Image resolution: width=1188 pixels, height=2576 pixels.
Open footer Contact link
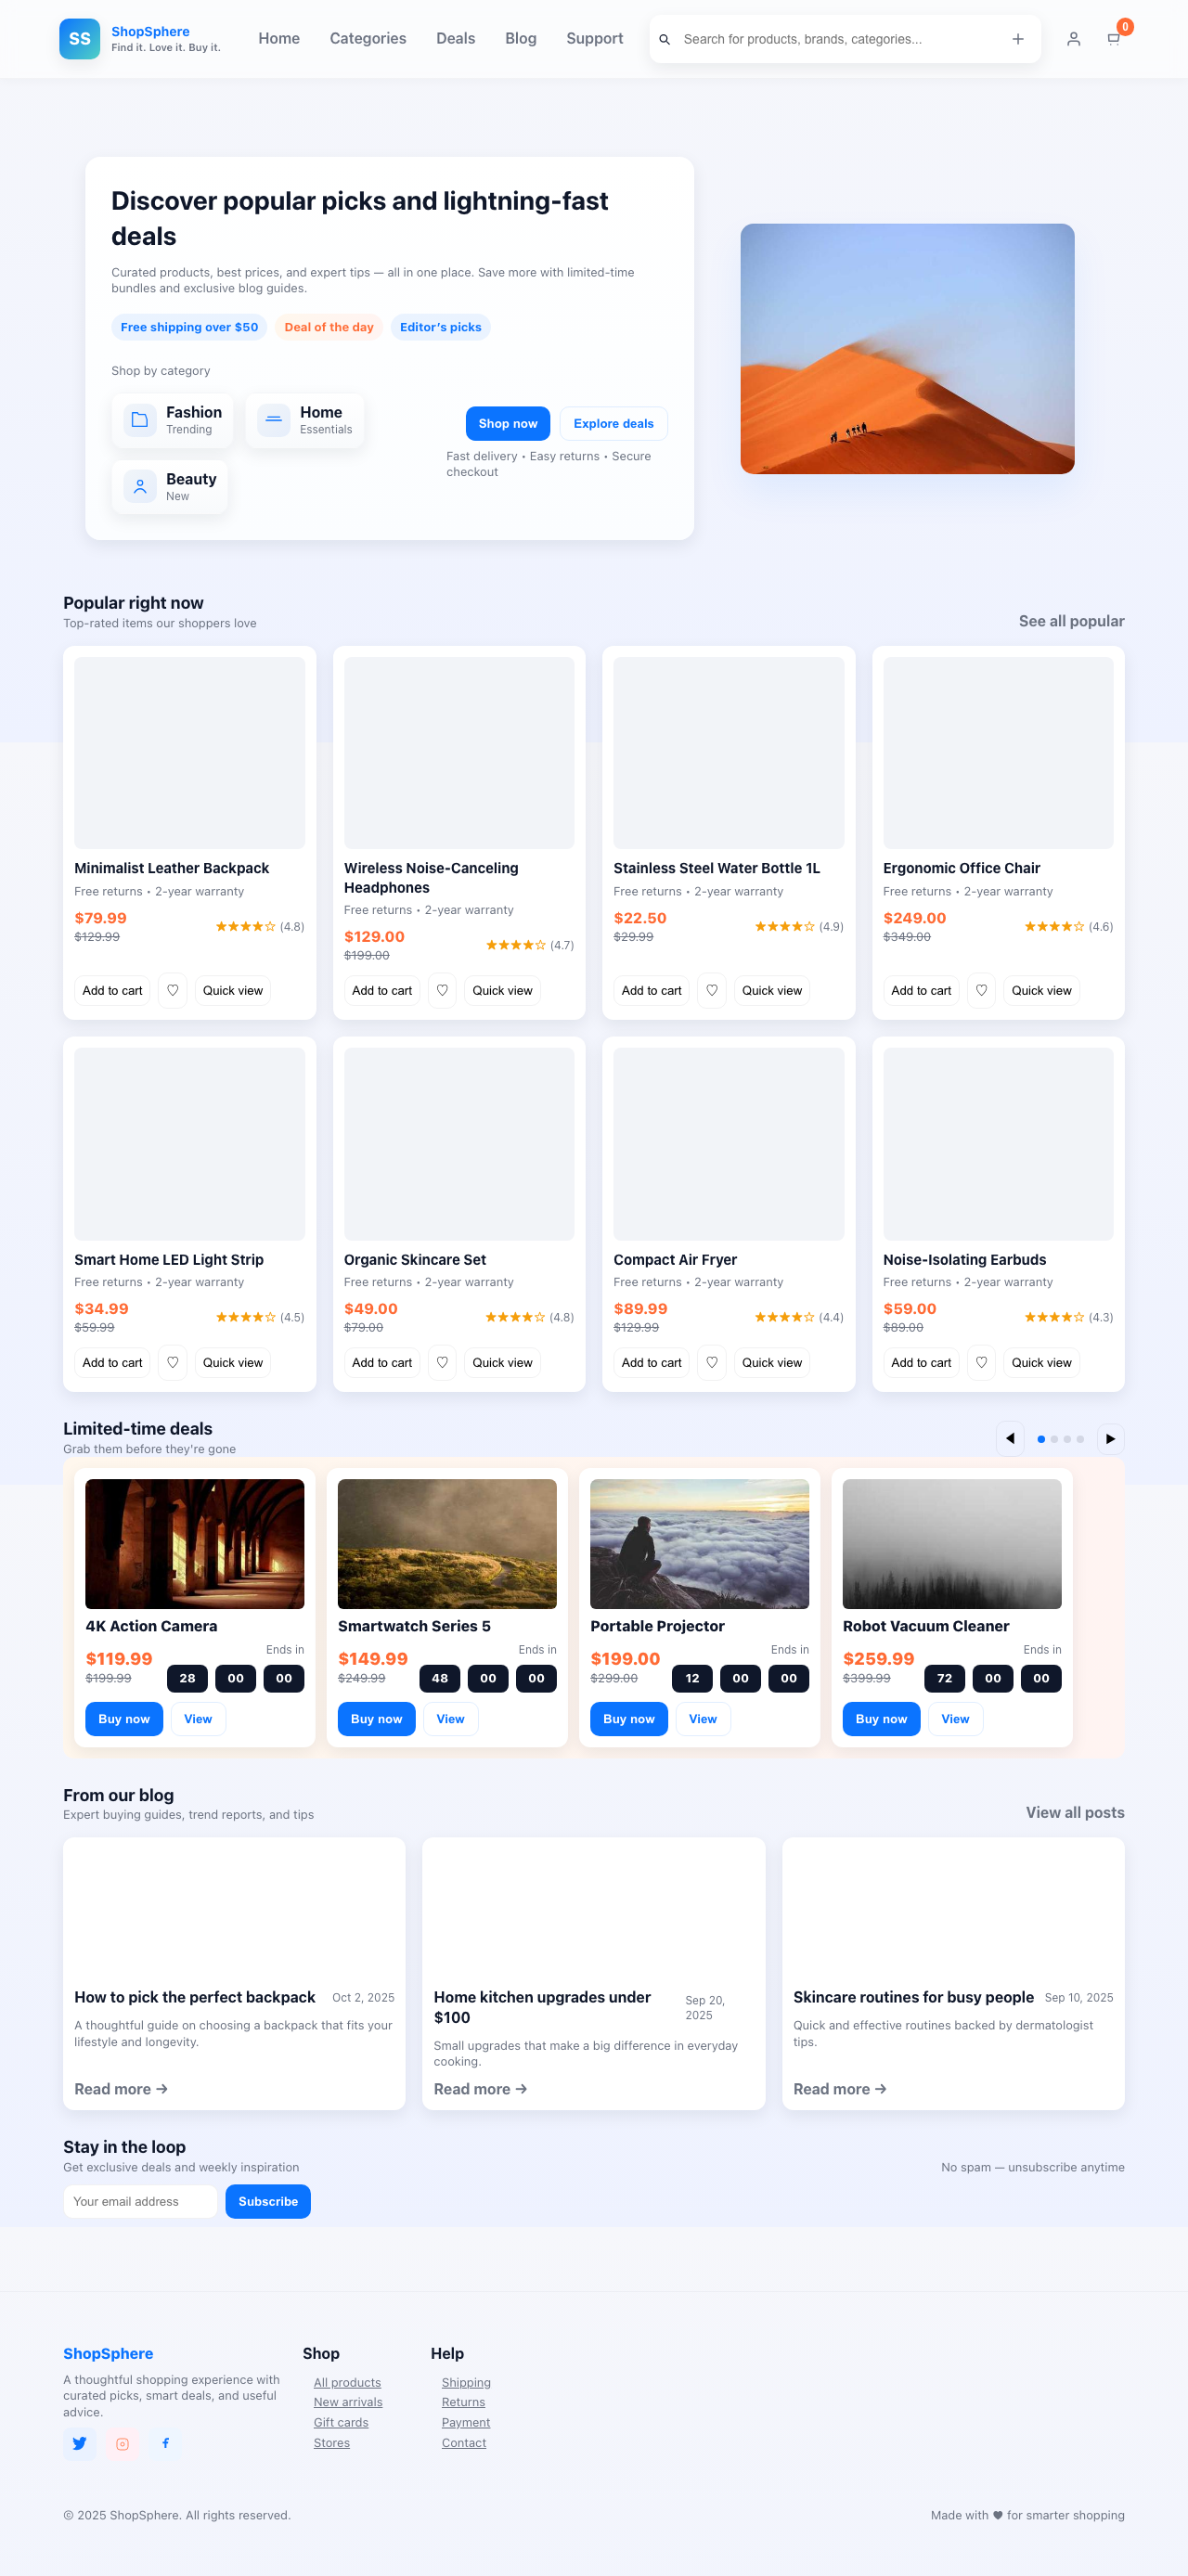coord(464,2442)
